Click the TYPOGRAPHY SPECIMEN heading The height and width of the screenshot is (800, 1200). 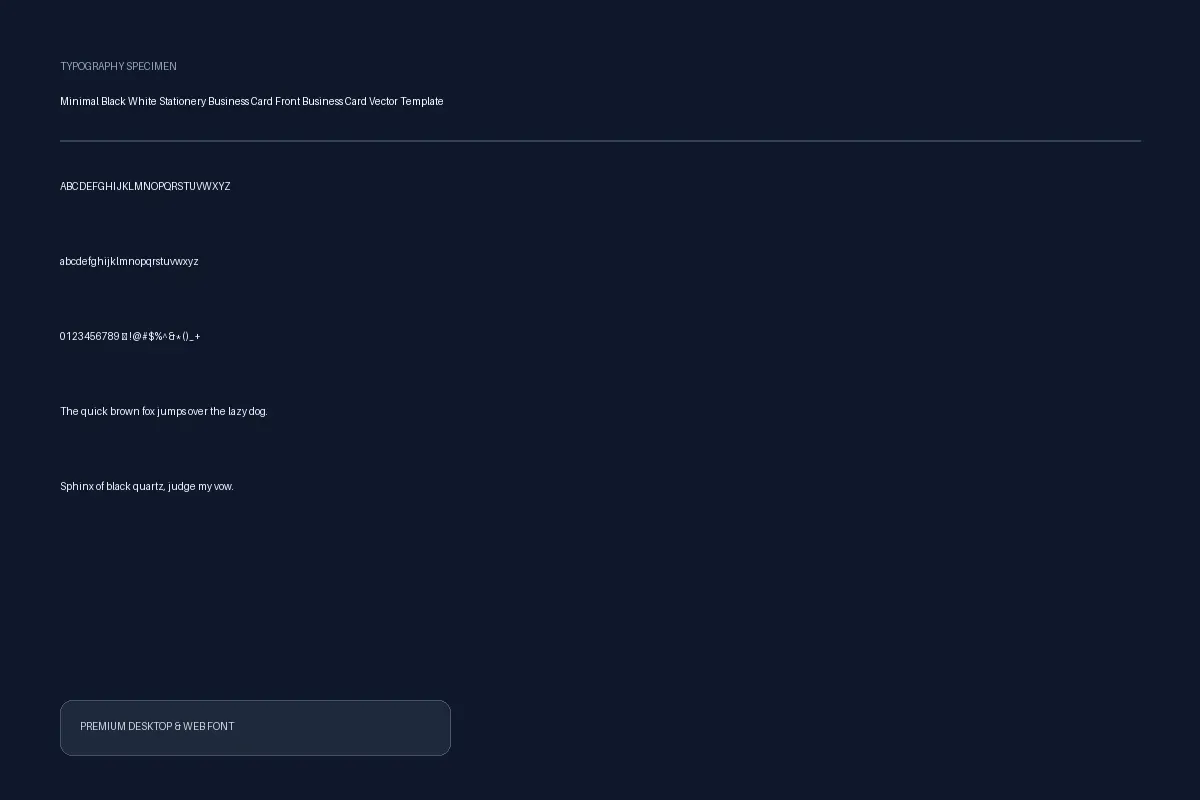click(x=118, y=66)
